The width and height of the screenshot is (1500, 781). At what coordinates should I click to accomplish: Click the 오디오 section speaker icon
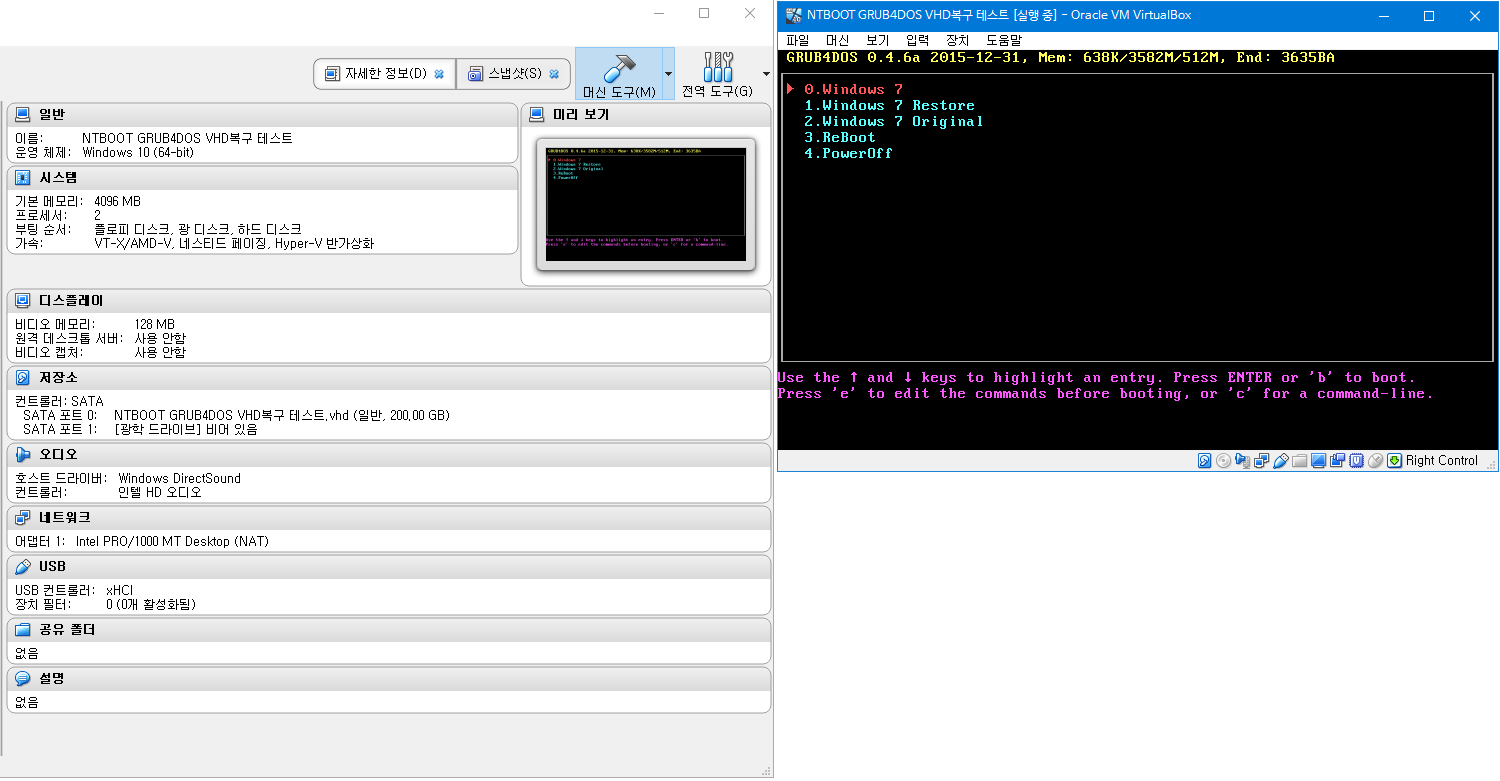[23, 454]
